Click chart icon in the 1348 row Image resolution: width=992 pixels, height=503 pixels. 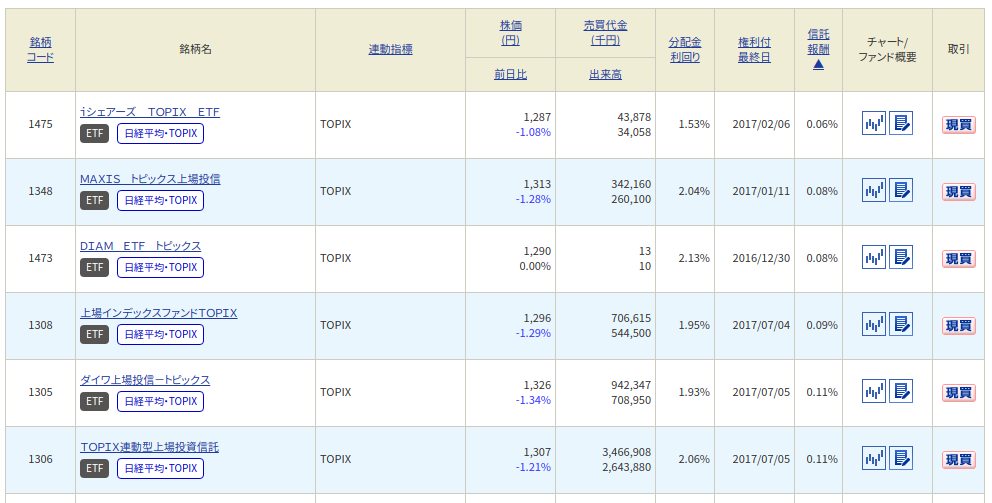click(x=874, y=190)
